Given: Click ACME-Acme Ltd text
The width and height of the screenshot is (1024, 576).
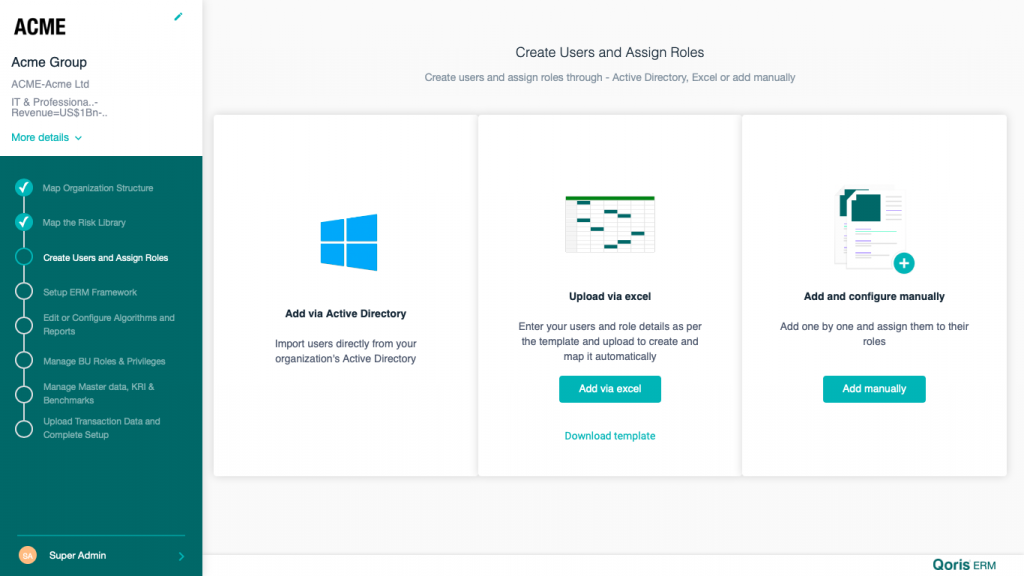Looking at the screenshot, I should [x=50, y=84].
